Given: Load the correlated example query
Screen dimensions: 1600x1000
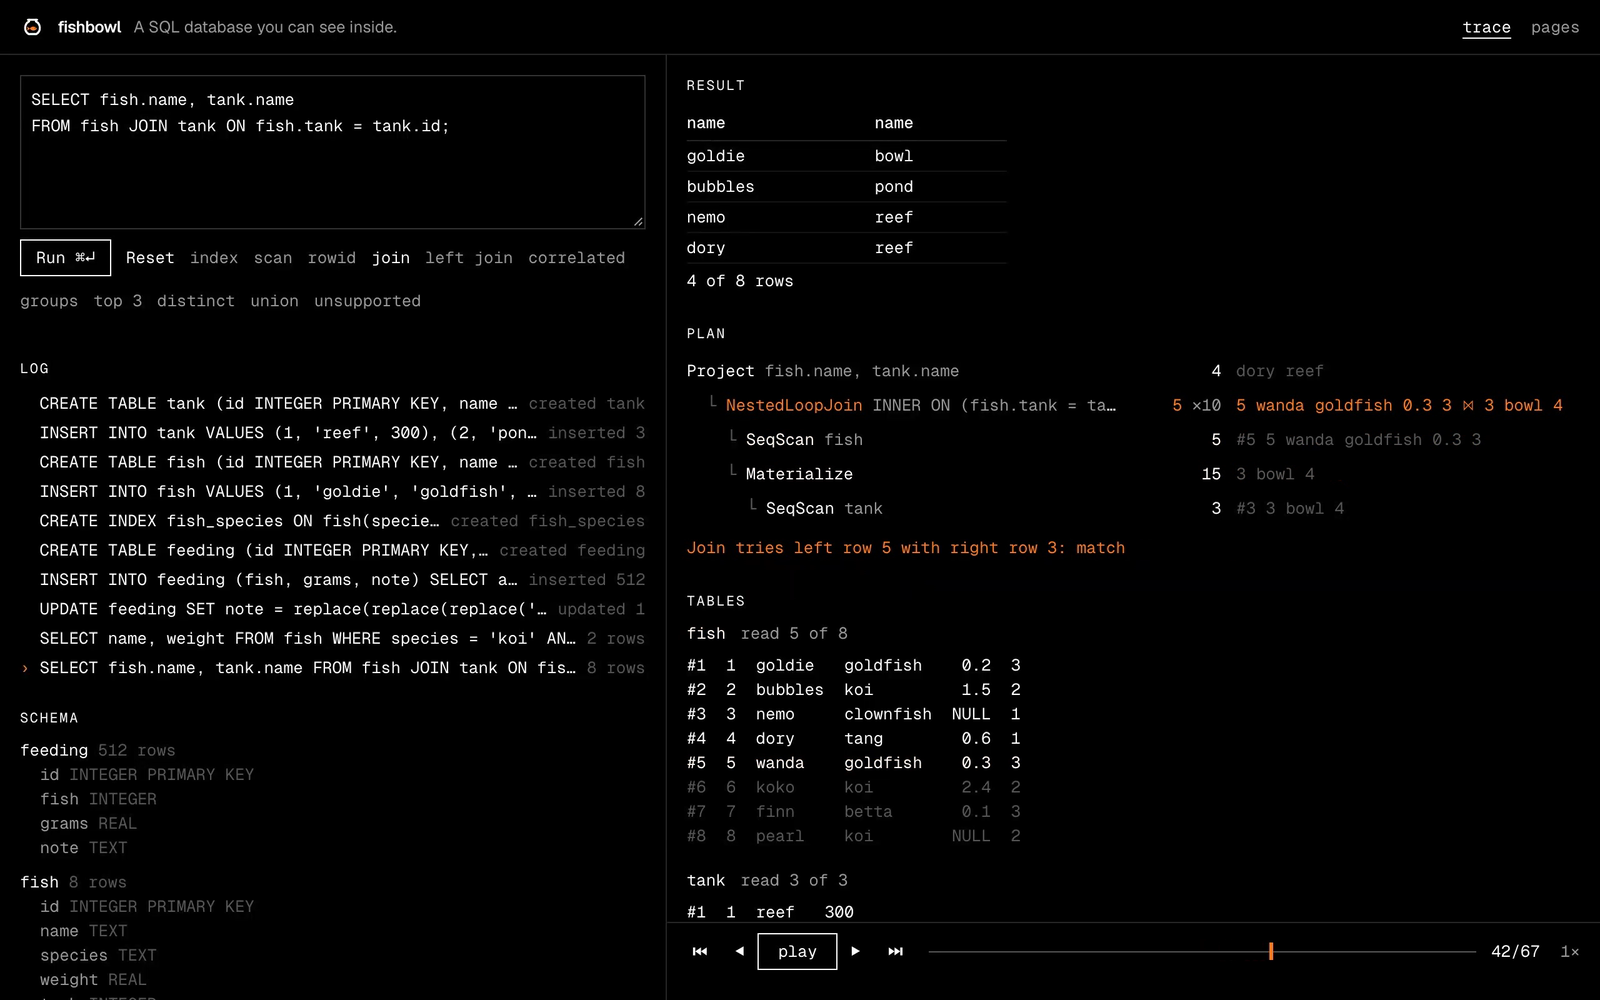Looking at the screenshot, I should (x=577, y=258).
